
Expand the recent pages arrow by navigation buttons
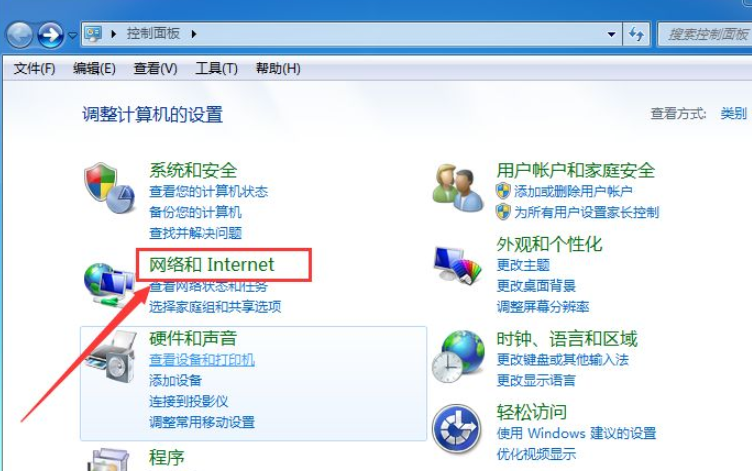72,35
